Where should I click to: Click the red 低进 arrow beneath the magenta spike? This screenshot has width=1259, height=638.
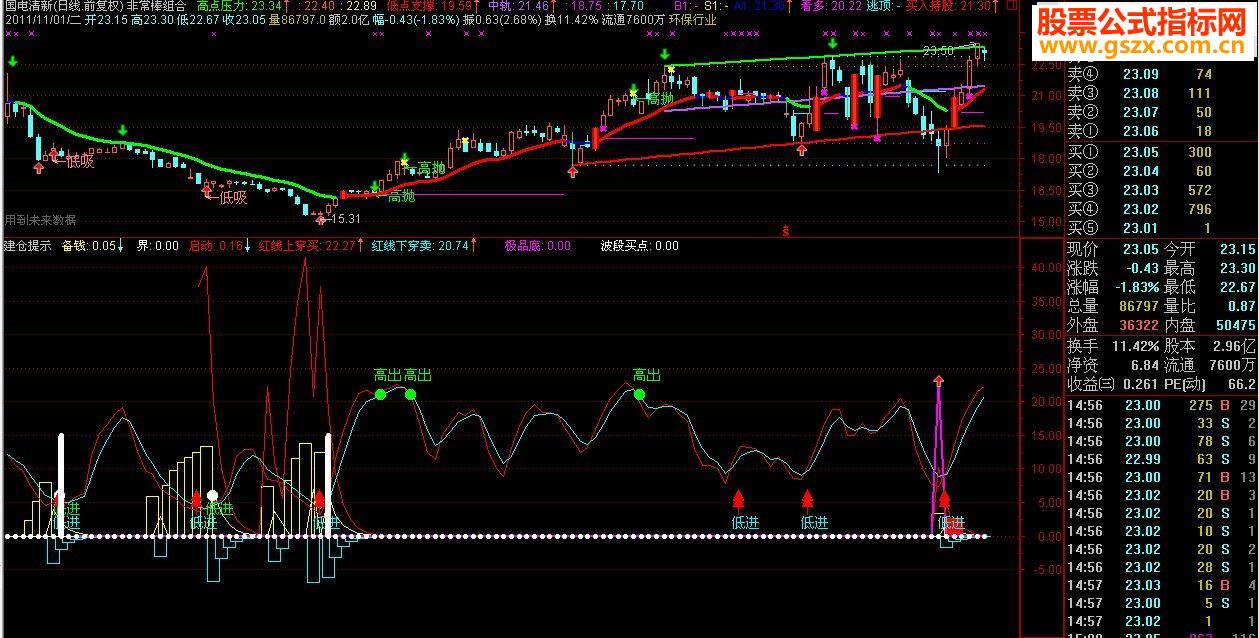pos(944,501)
